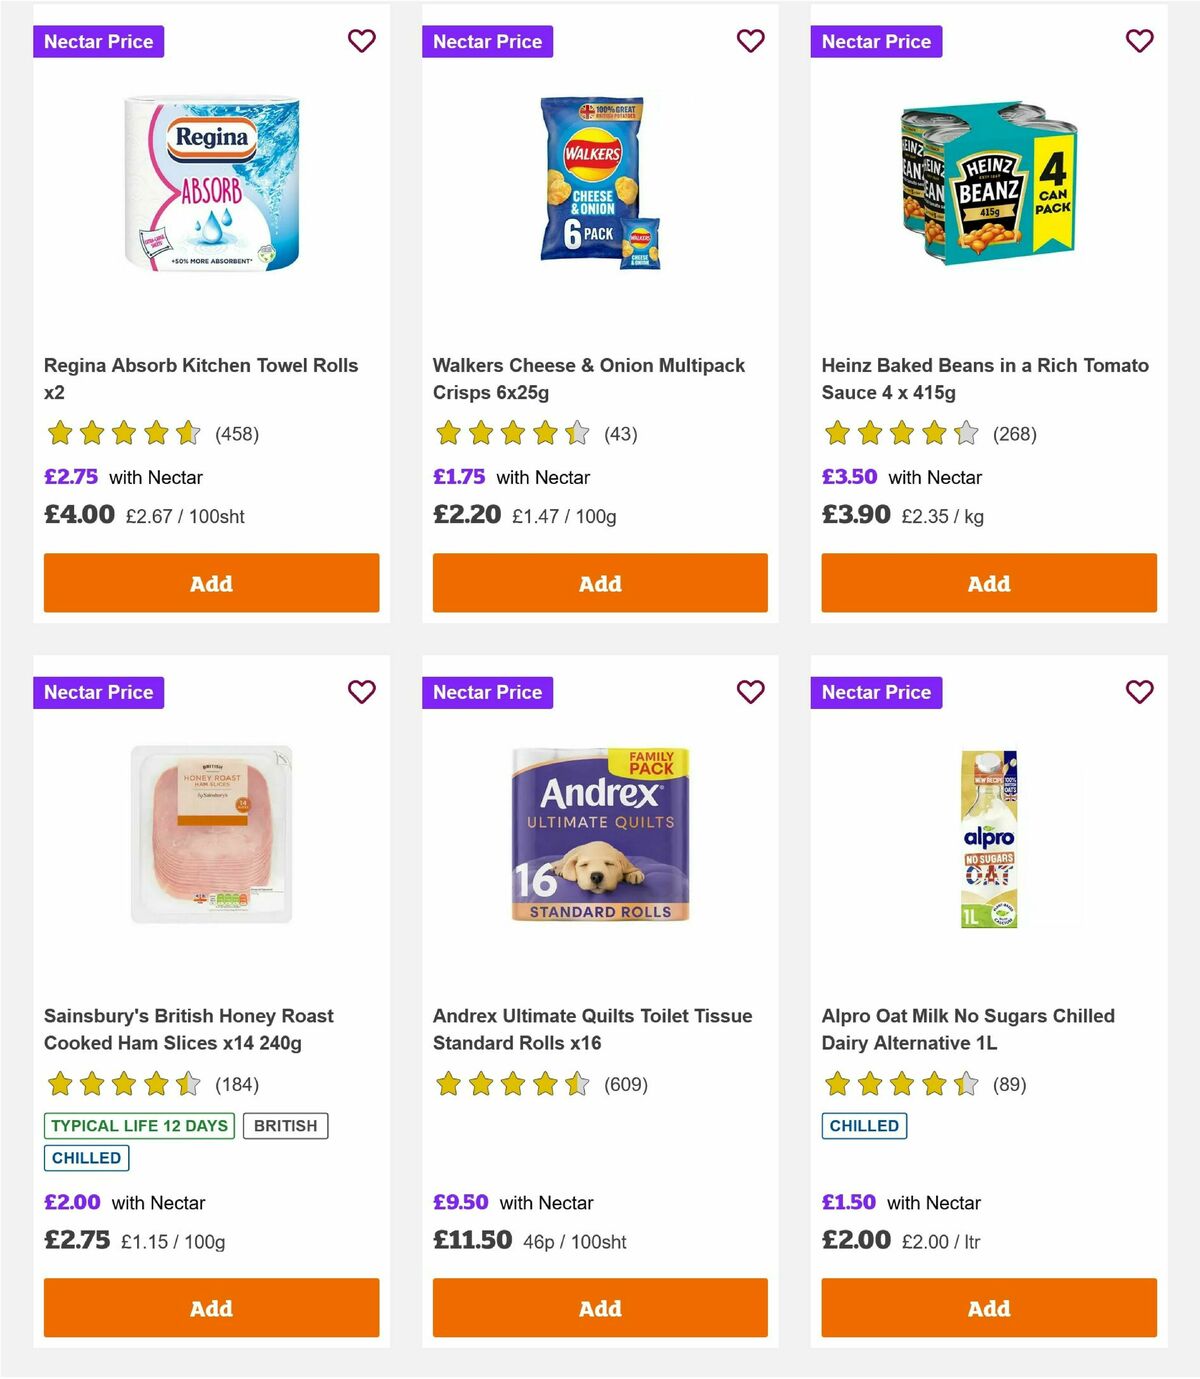Click the Nectar Price badge on Walkers crisps
1200x1379 pixels.
[x=487, y=41]
